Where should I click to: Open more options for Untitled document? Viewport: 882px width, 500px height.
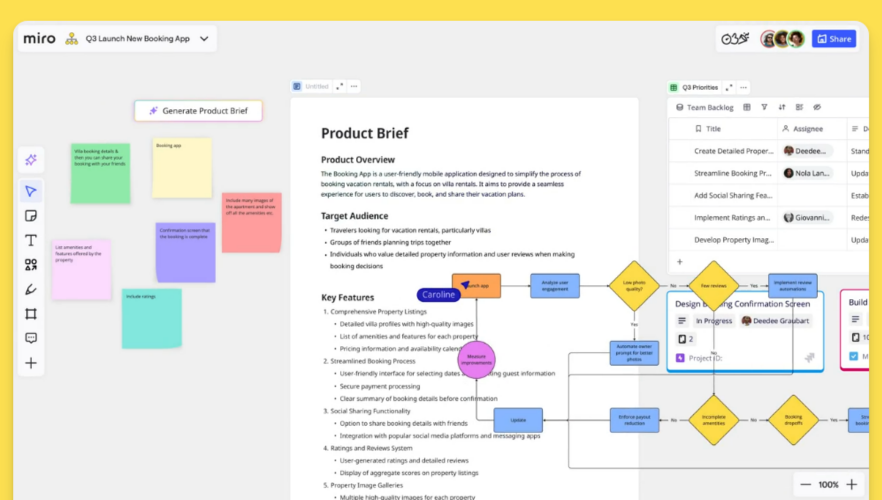coord(354,87)
